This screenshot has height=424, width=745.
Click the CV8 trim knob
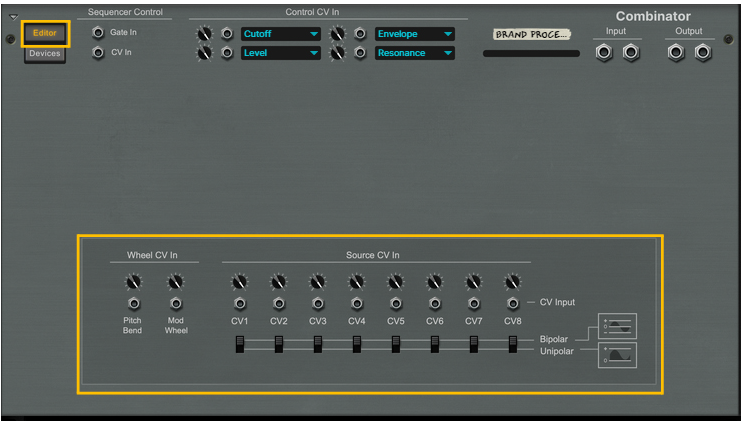point(512,282)
